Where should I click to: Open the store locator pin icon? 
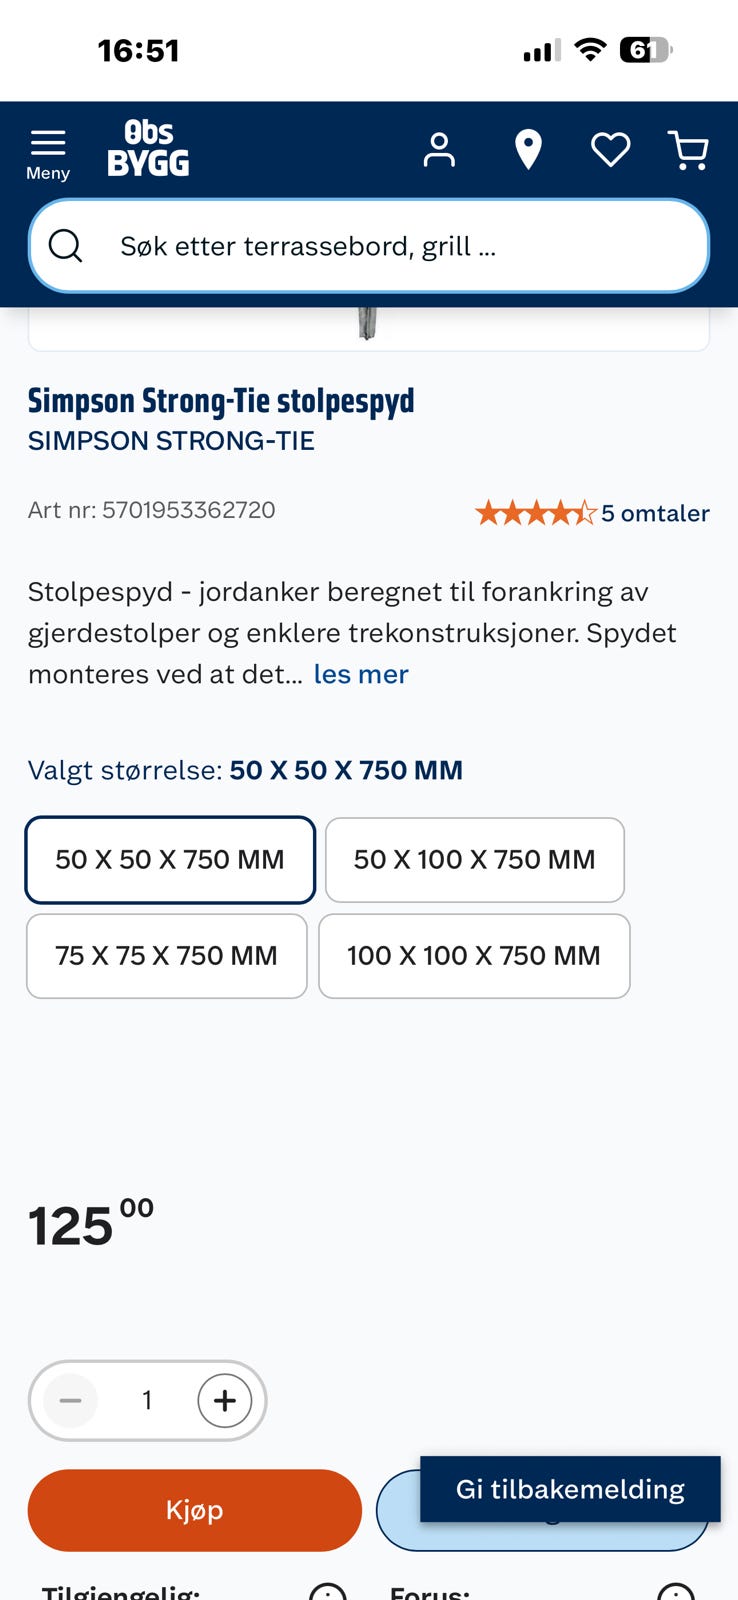pyautogui.click(x=528, y=150)
